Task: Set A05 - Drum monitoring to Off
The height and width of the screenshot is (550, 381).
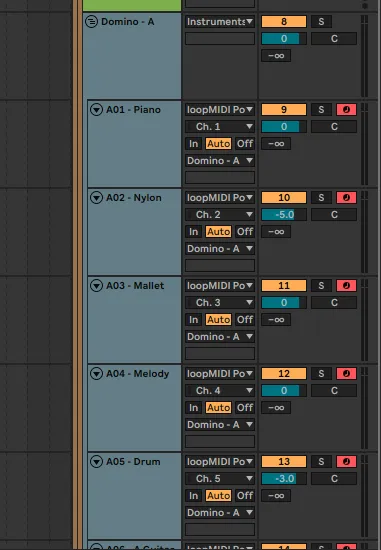Action: pos(245,496)
